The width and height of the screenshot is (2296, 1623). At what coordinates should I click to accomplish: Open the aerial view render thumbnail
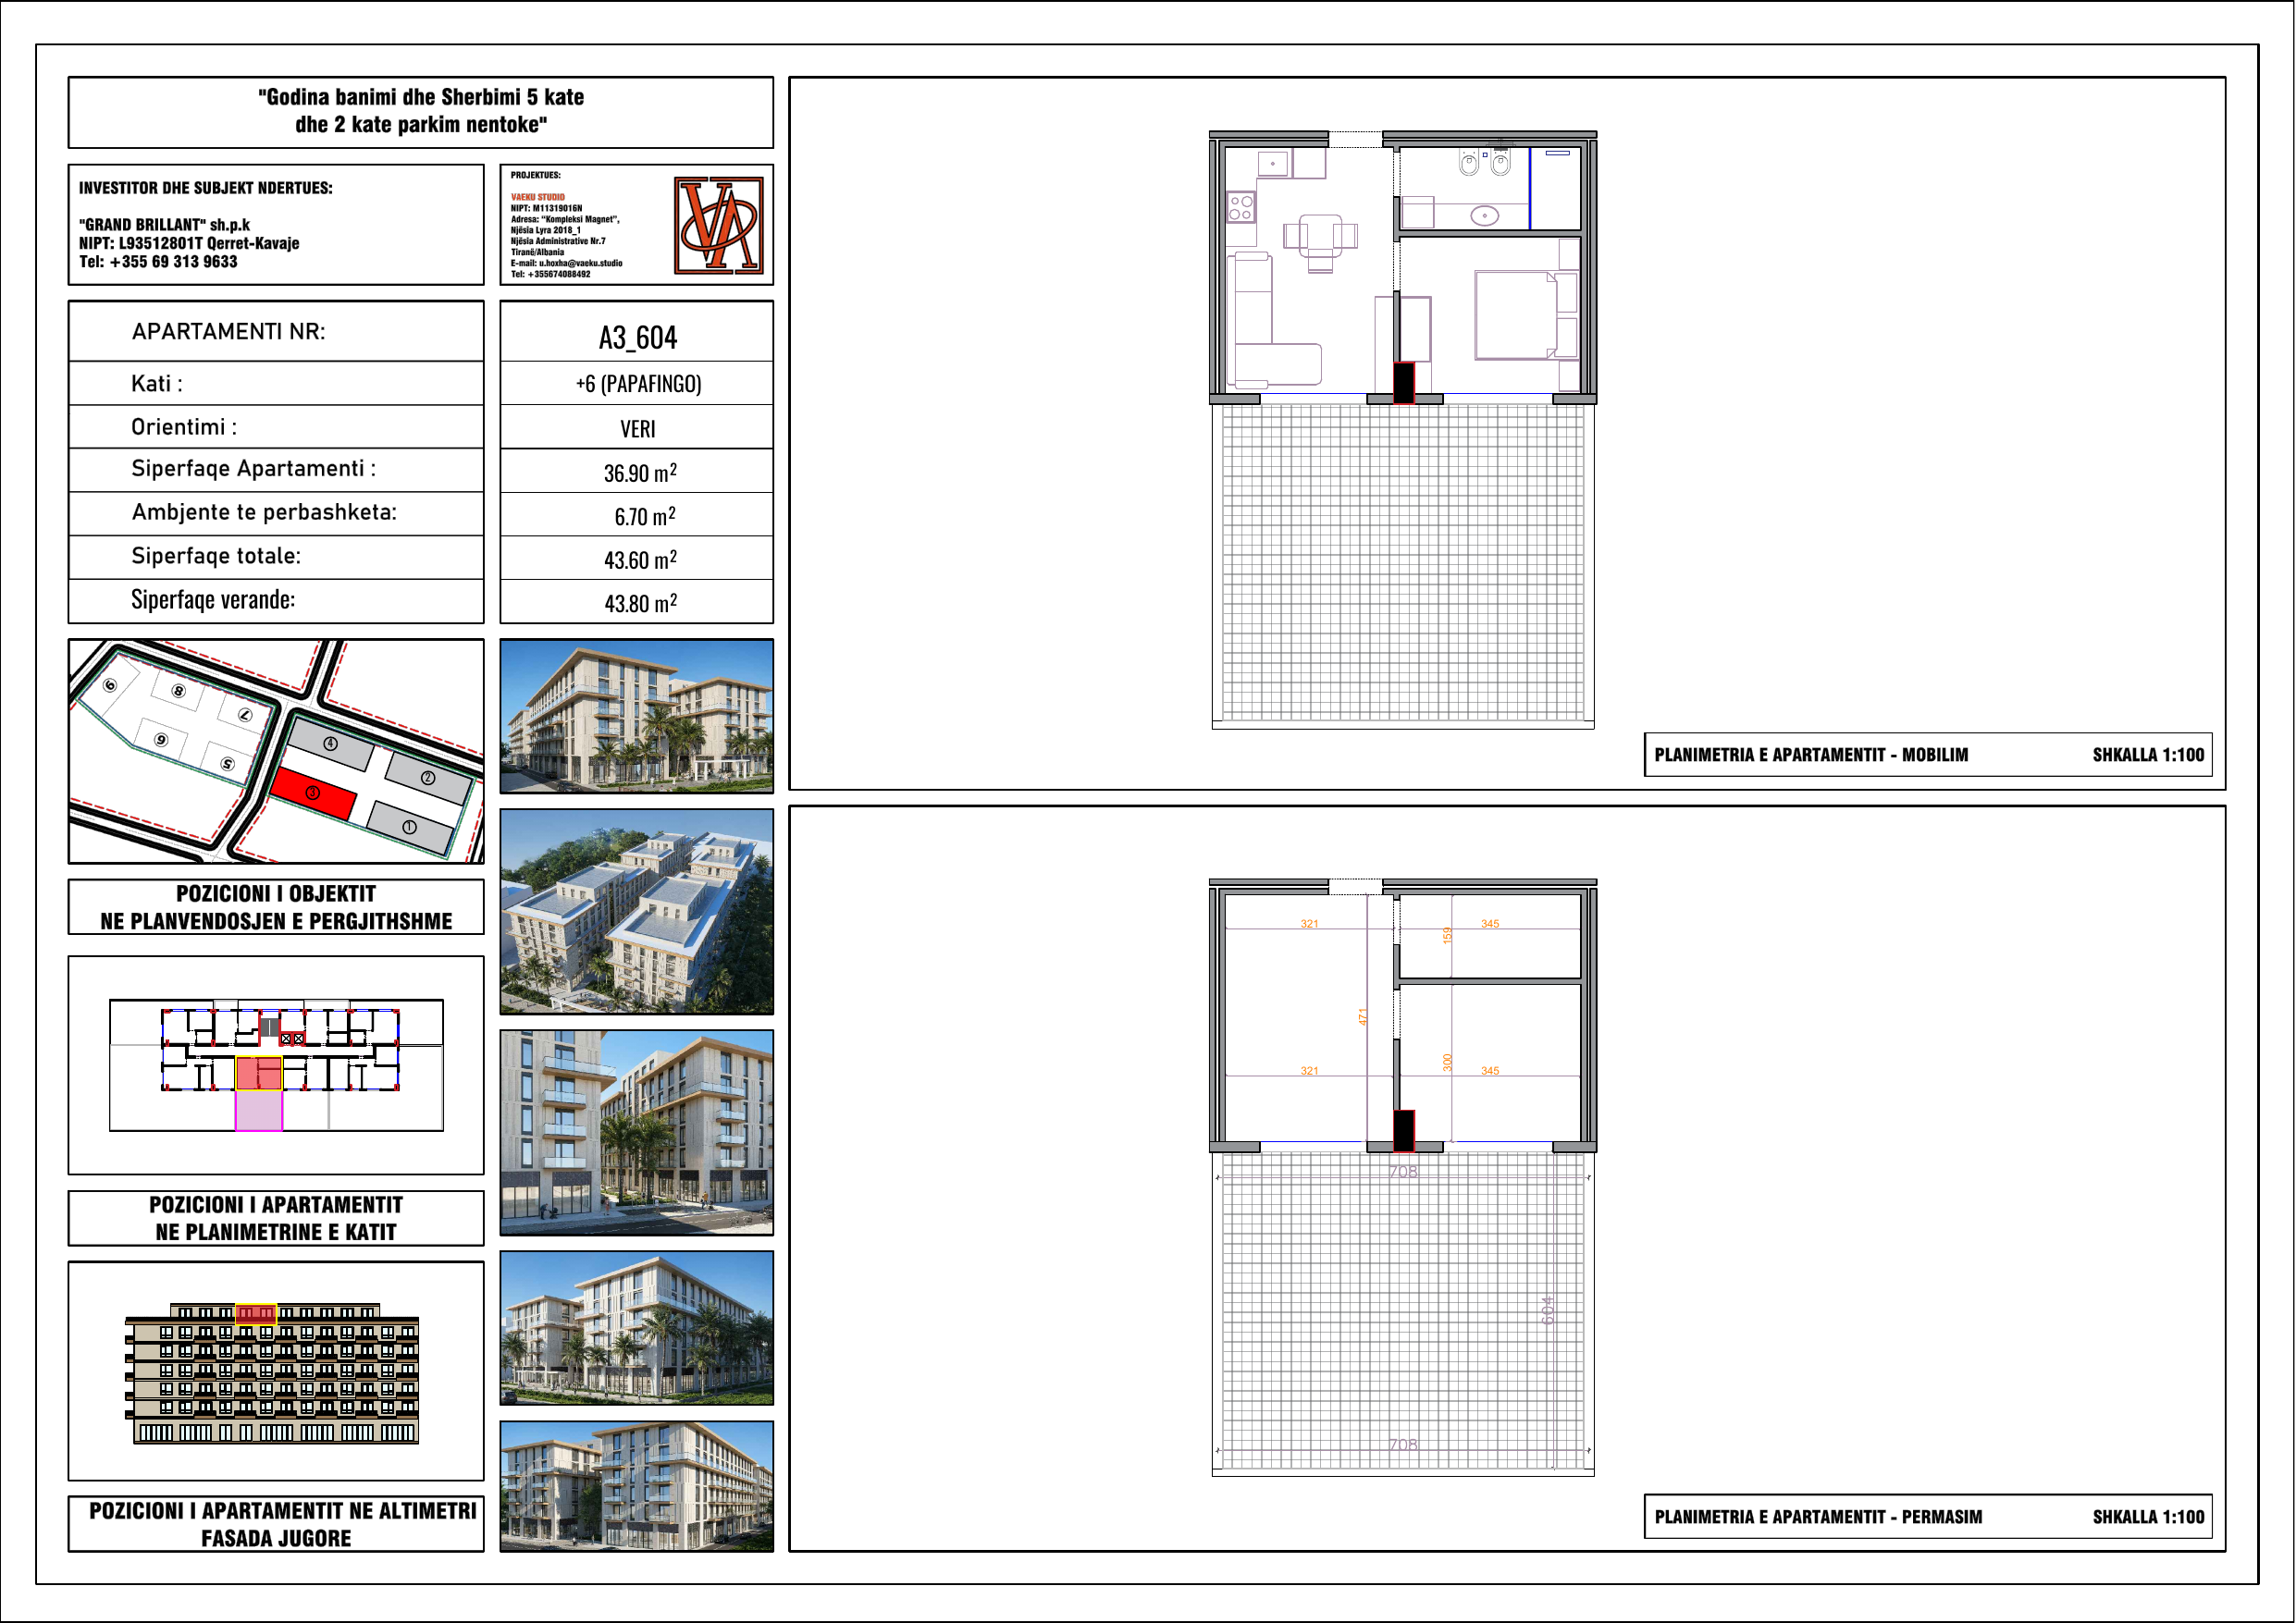click(637, 912)
